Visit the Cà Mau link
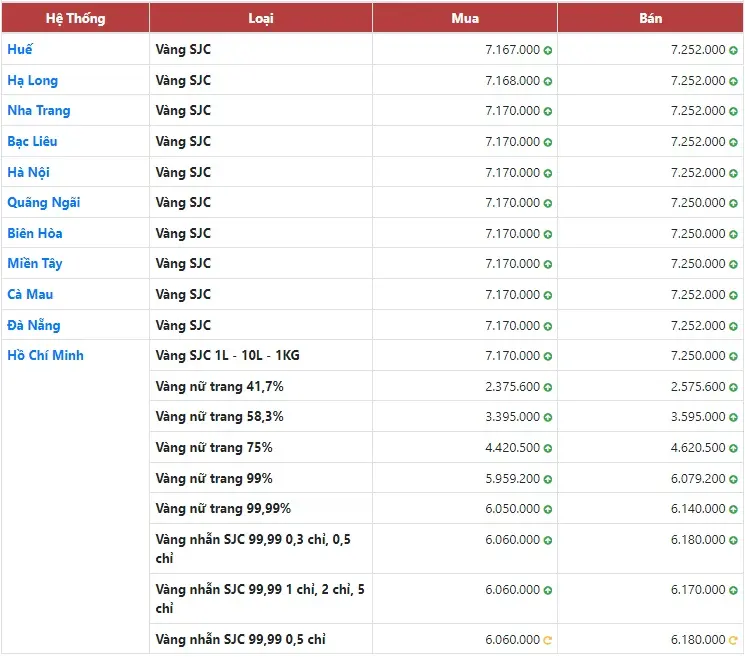The width and height of the screenshot is (745, 657). tap(30, 294)
